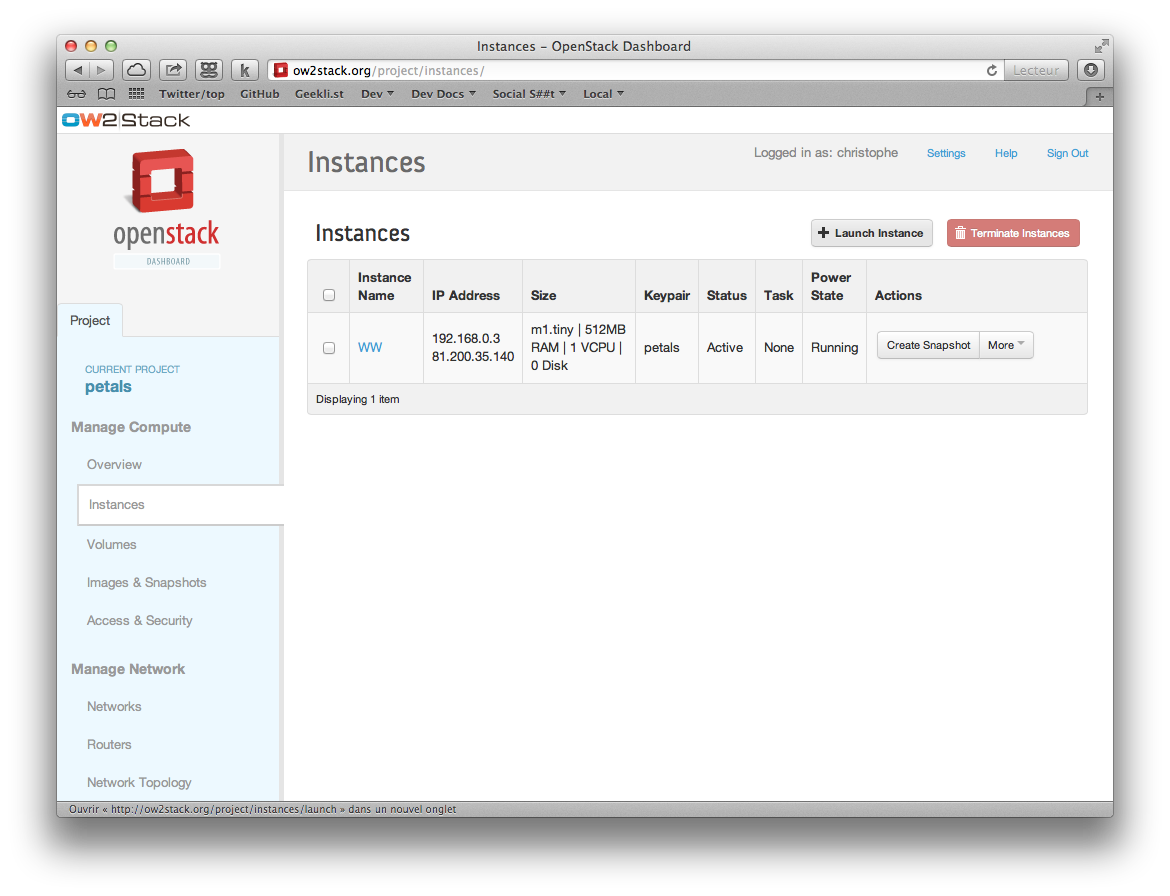This screenshot has width=1170, height=896.
Task: Go back with the browser back arrow
Action: tap(78, 70)
